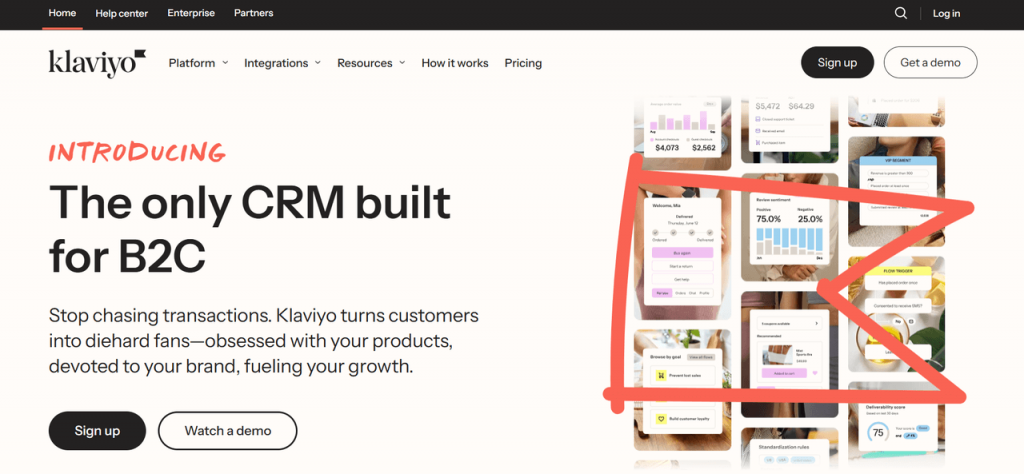Click the search magnifier icon
This screenshot has height=474, width=1024.
(901, 13)
